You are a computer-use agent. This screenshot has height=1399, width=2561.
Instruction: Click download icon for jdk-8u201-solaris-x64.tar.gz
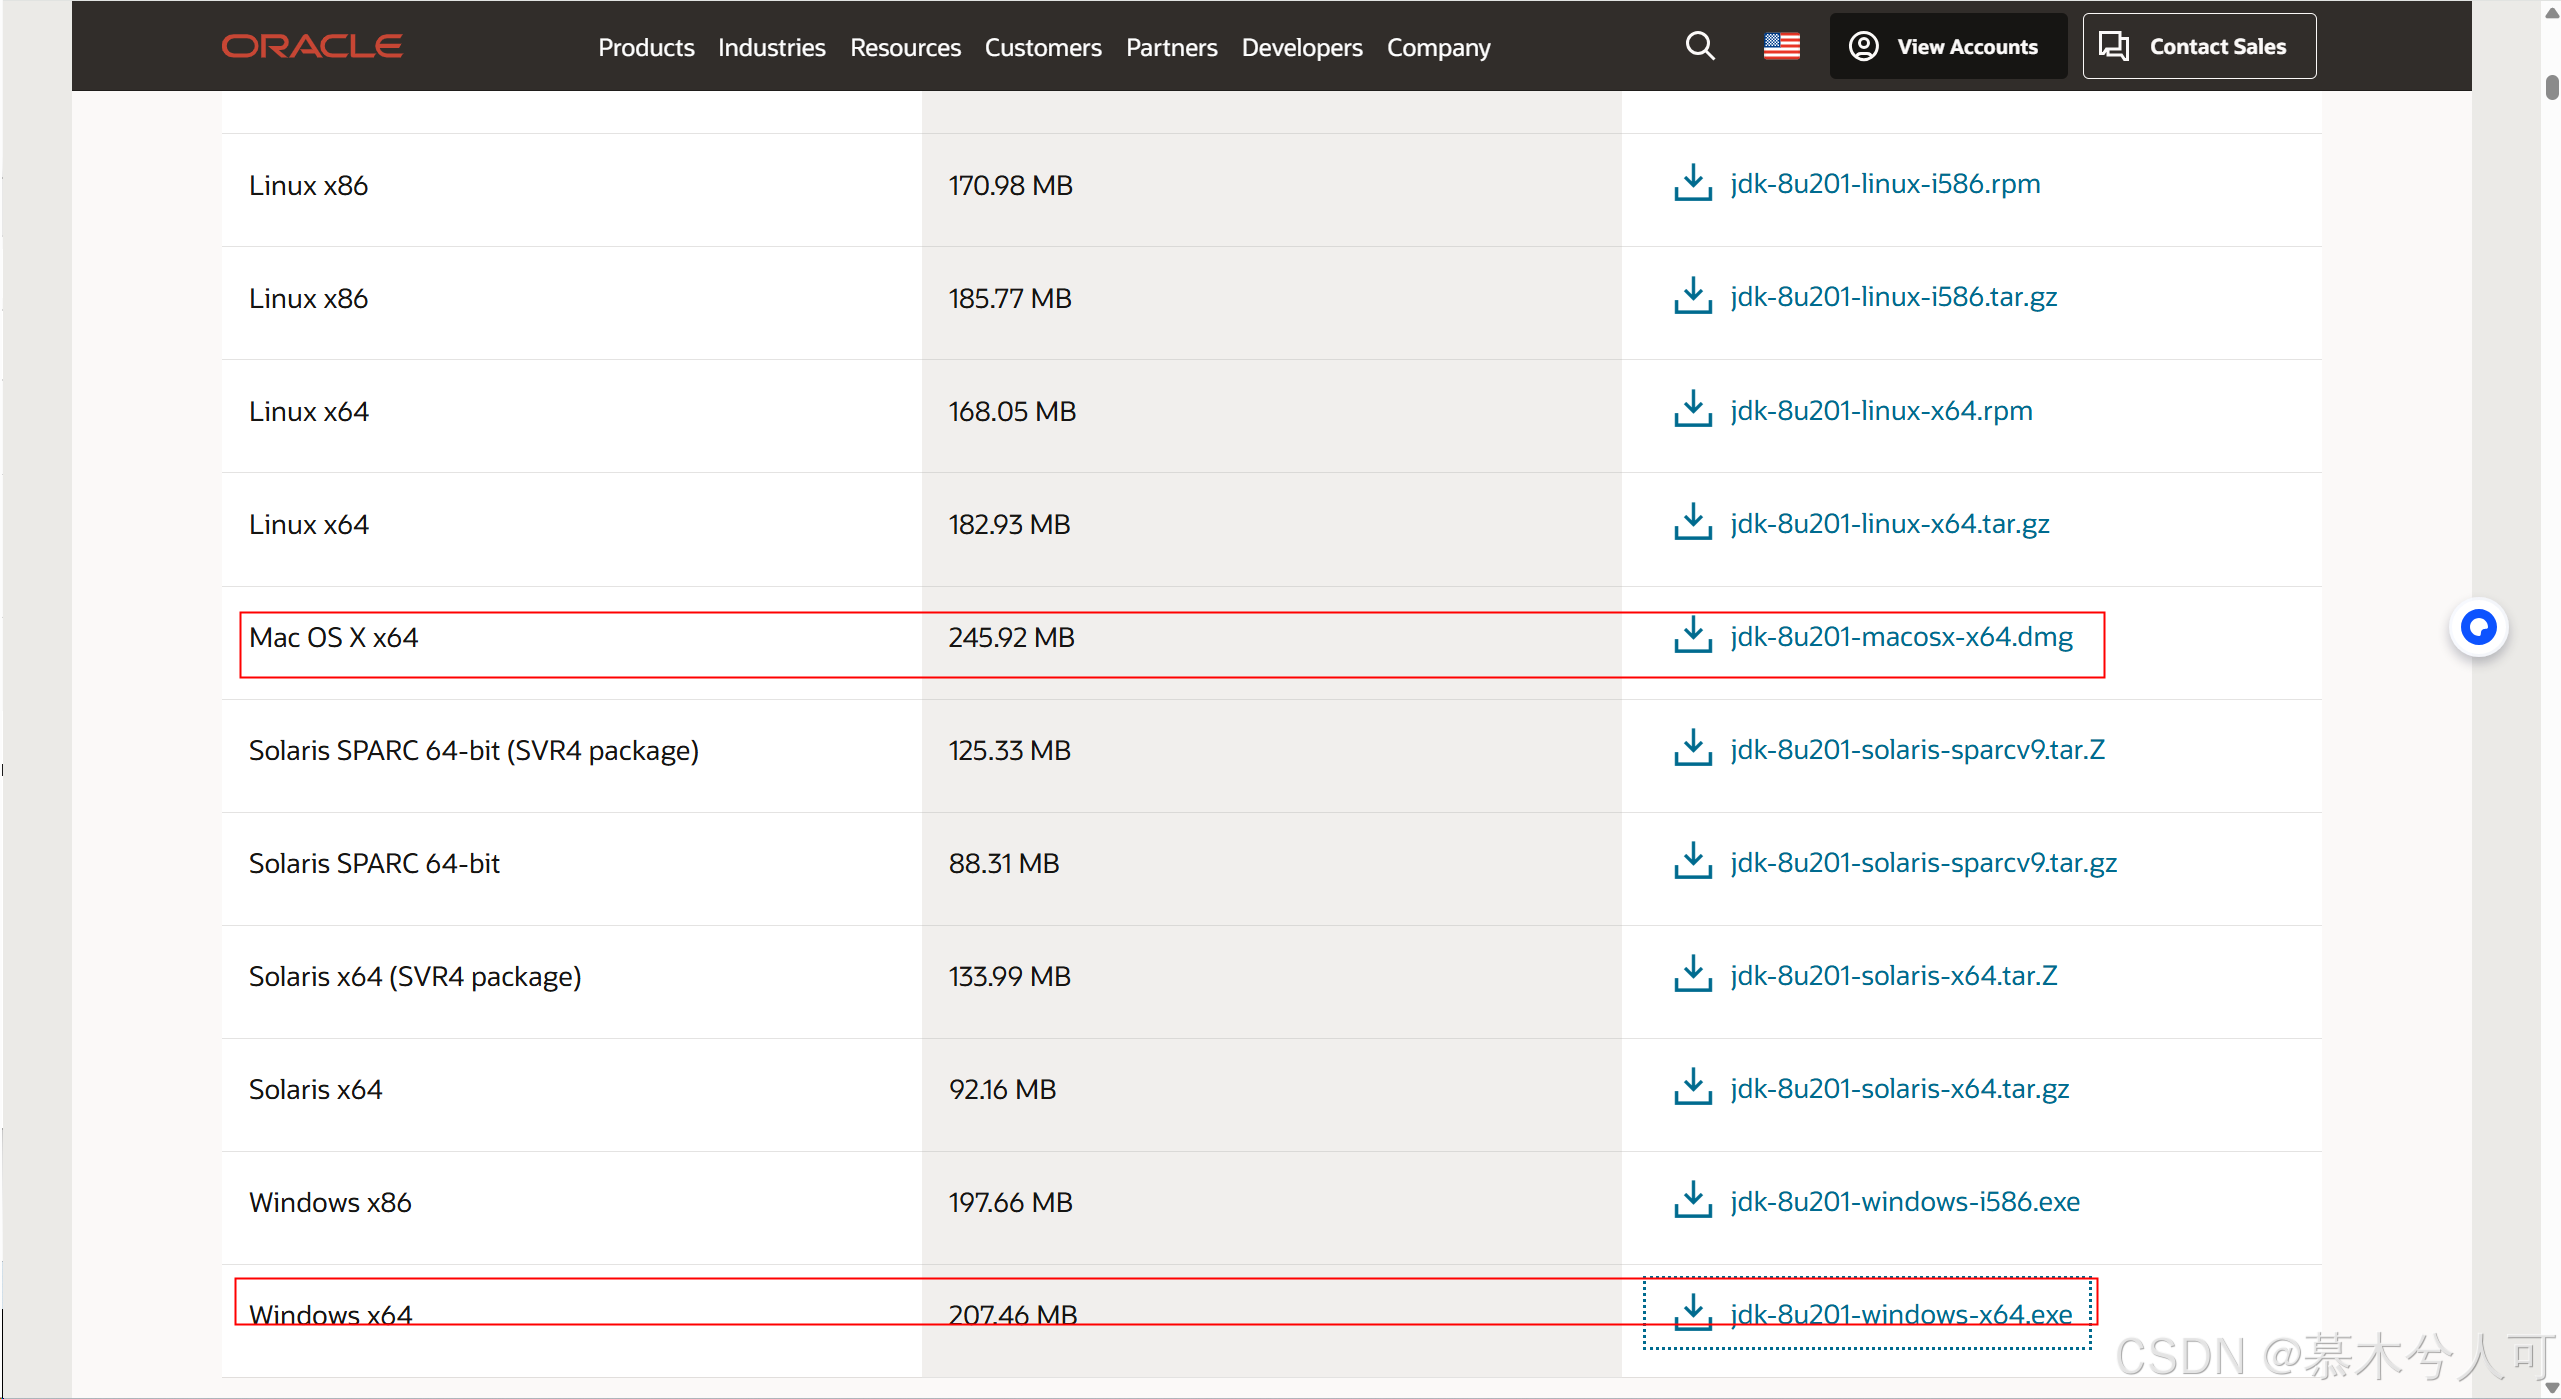tap(1693, 1088)
